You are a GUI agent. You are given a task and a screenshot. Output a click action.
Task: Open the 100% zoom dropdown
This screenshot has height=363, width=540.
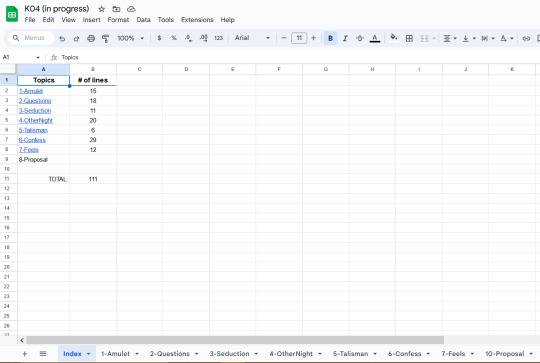130,38
